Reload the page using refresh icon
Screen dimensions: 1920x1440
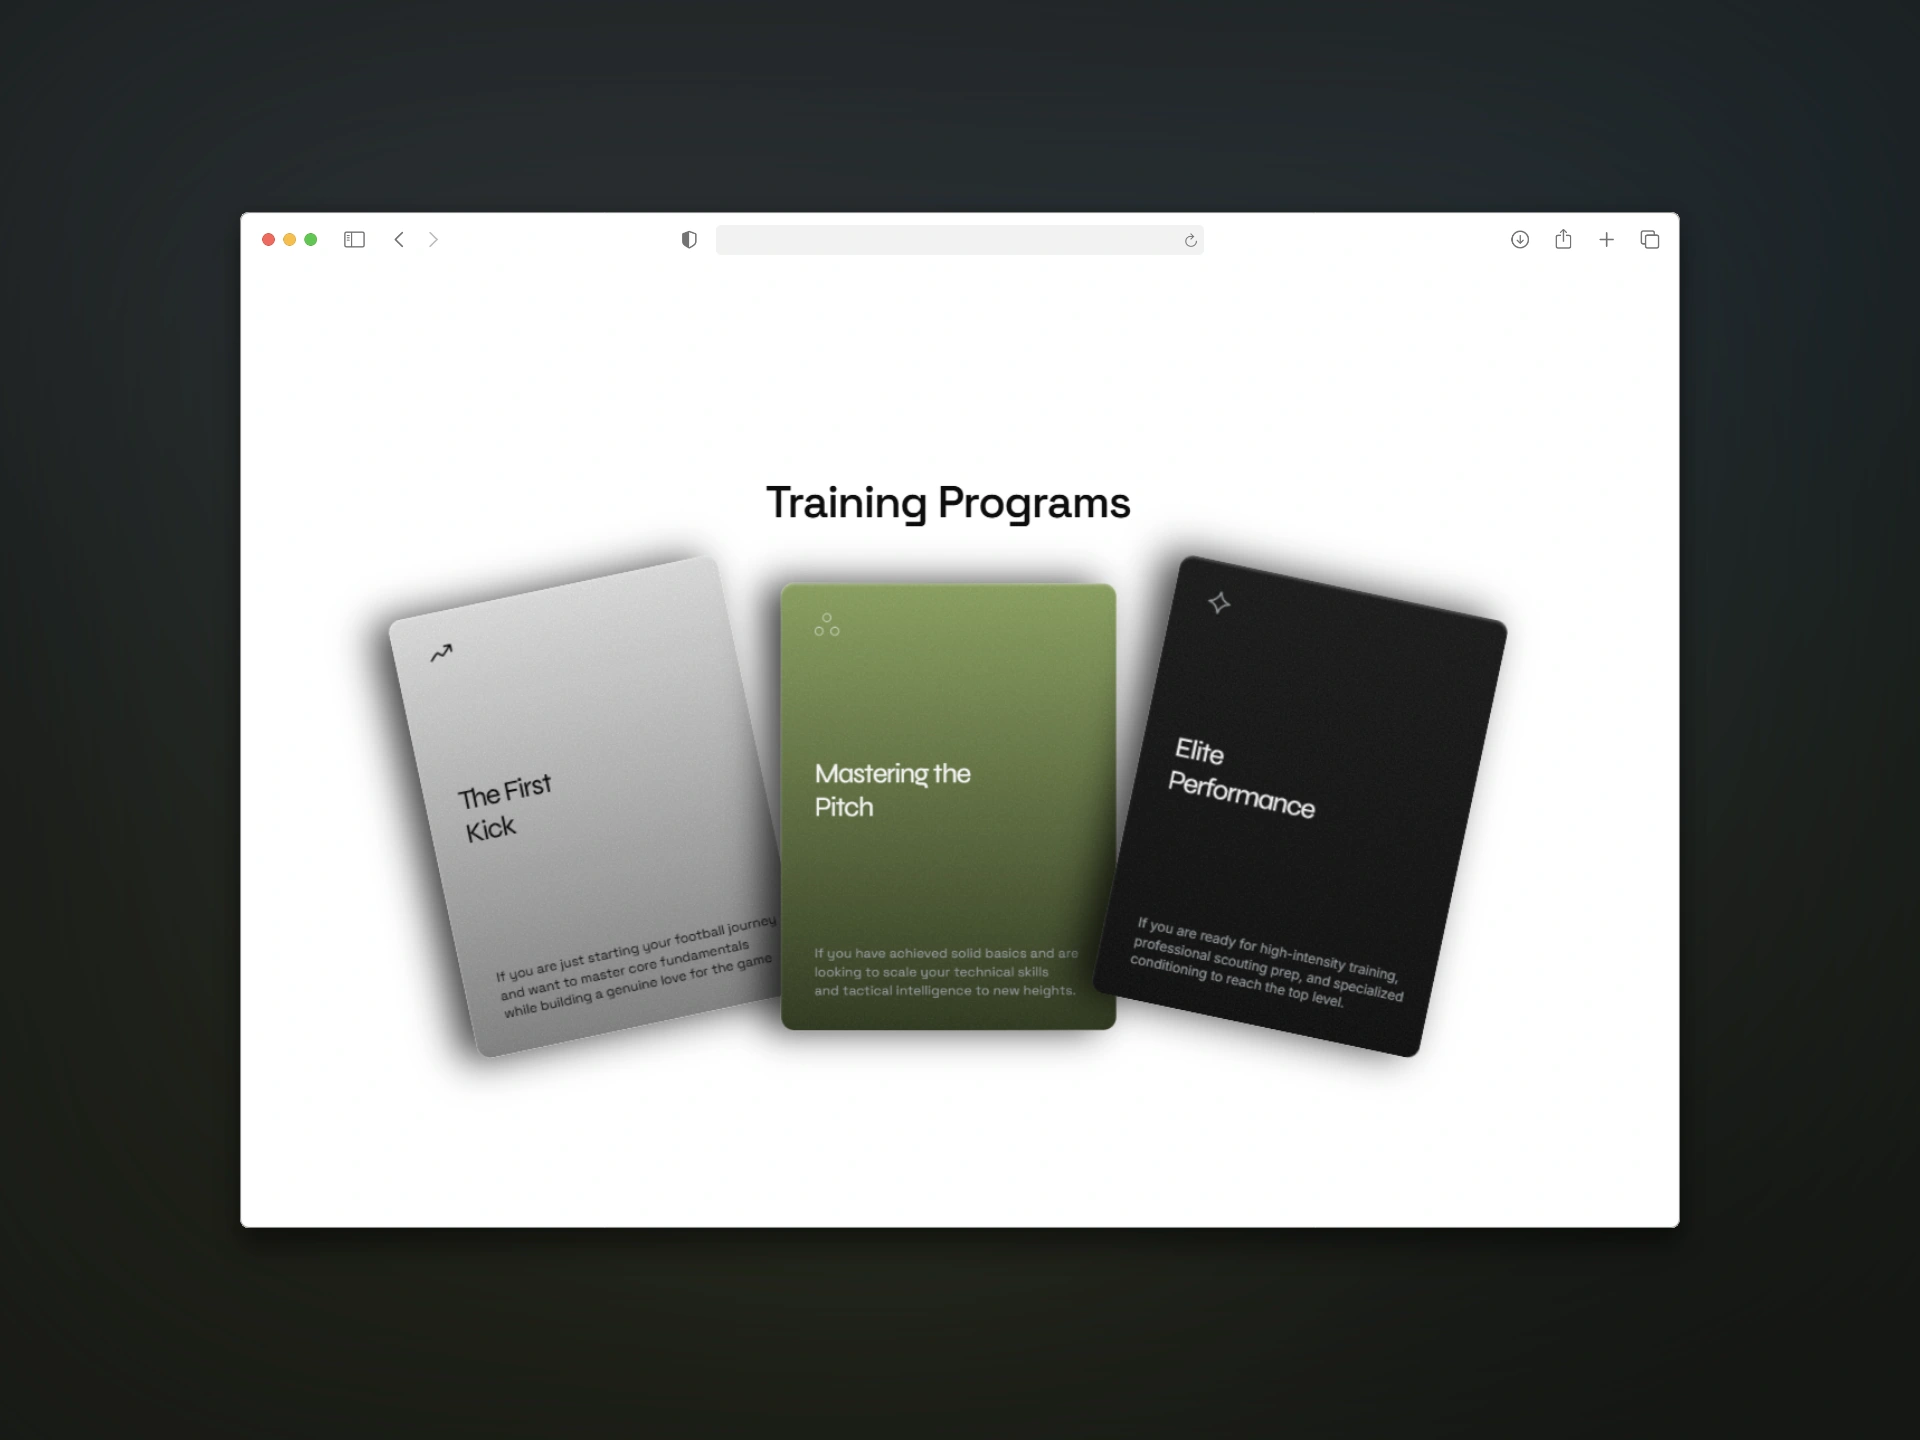click(x=1190, y=241)
